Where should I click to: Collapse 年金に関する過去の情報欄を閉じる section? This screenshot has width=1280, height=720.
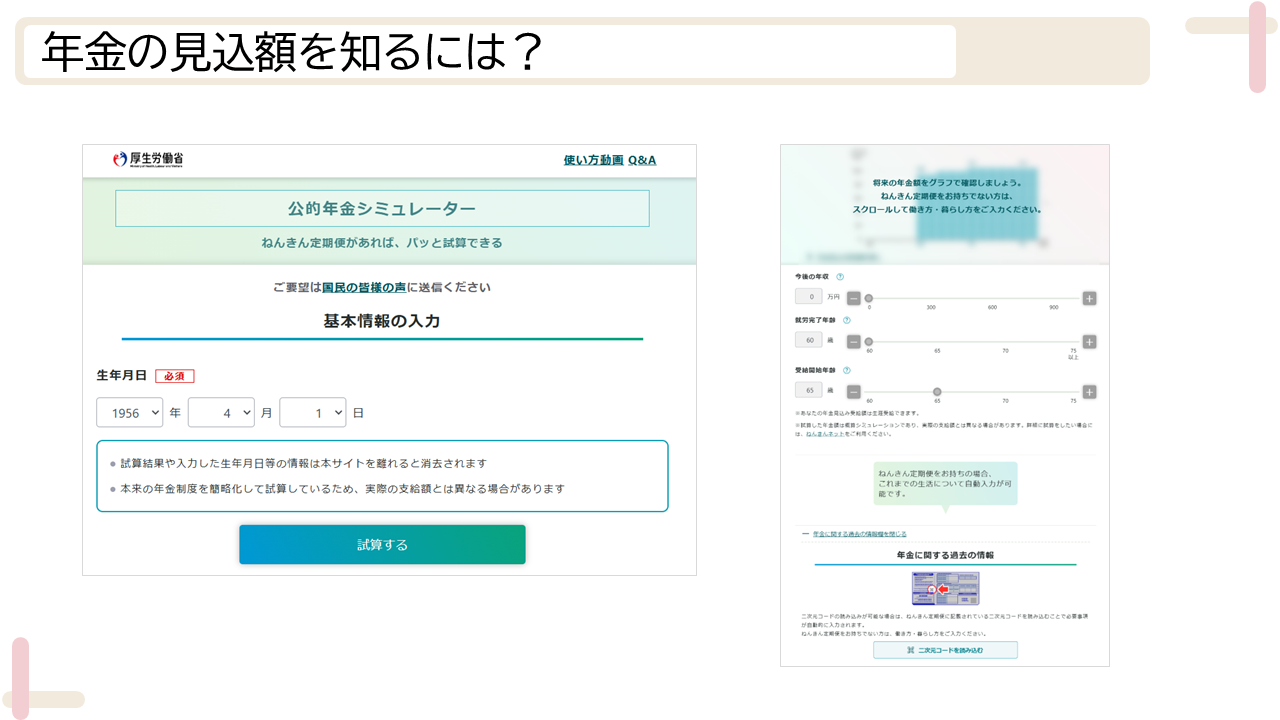pyautogui.click(x=859, y=534)
